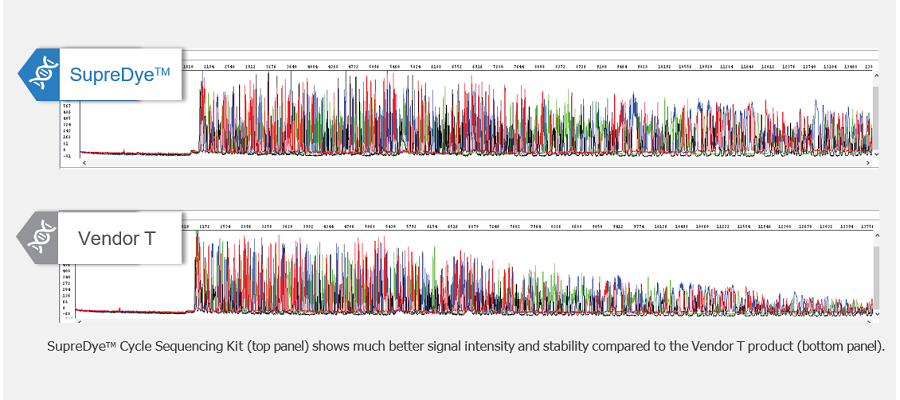Viewport: 900px width, 400px height.
Task: Click left scroll arrow under SupreDye chromatogram
Action: pos(84,163)
